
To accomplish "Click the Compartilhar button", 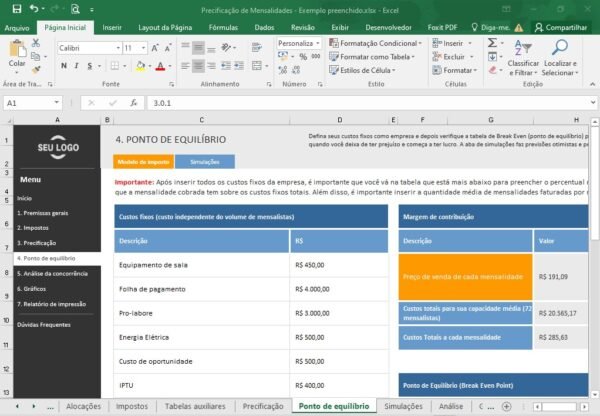I will tap(561, 28).
